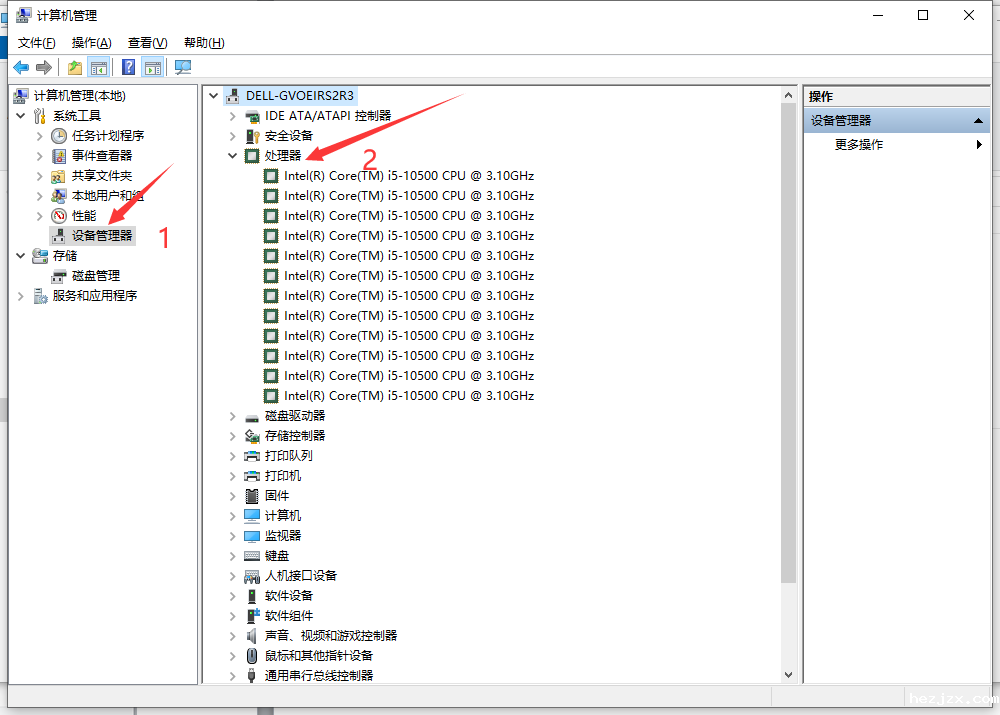Click the 打印队列 printer icon
The width and height of the screenshot is (1000, 715).
tap(252, 456)
